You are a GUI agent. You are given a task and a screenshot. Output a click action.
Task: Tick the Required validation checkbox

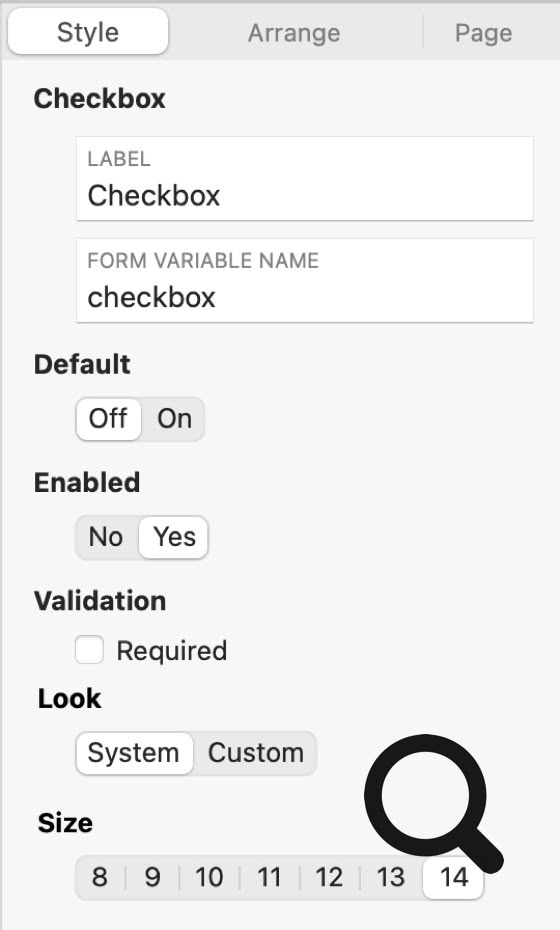[x=90, y=650]
